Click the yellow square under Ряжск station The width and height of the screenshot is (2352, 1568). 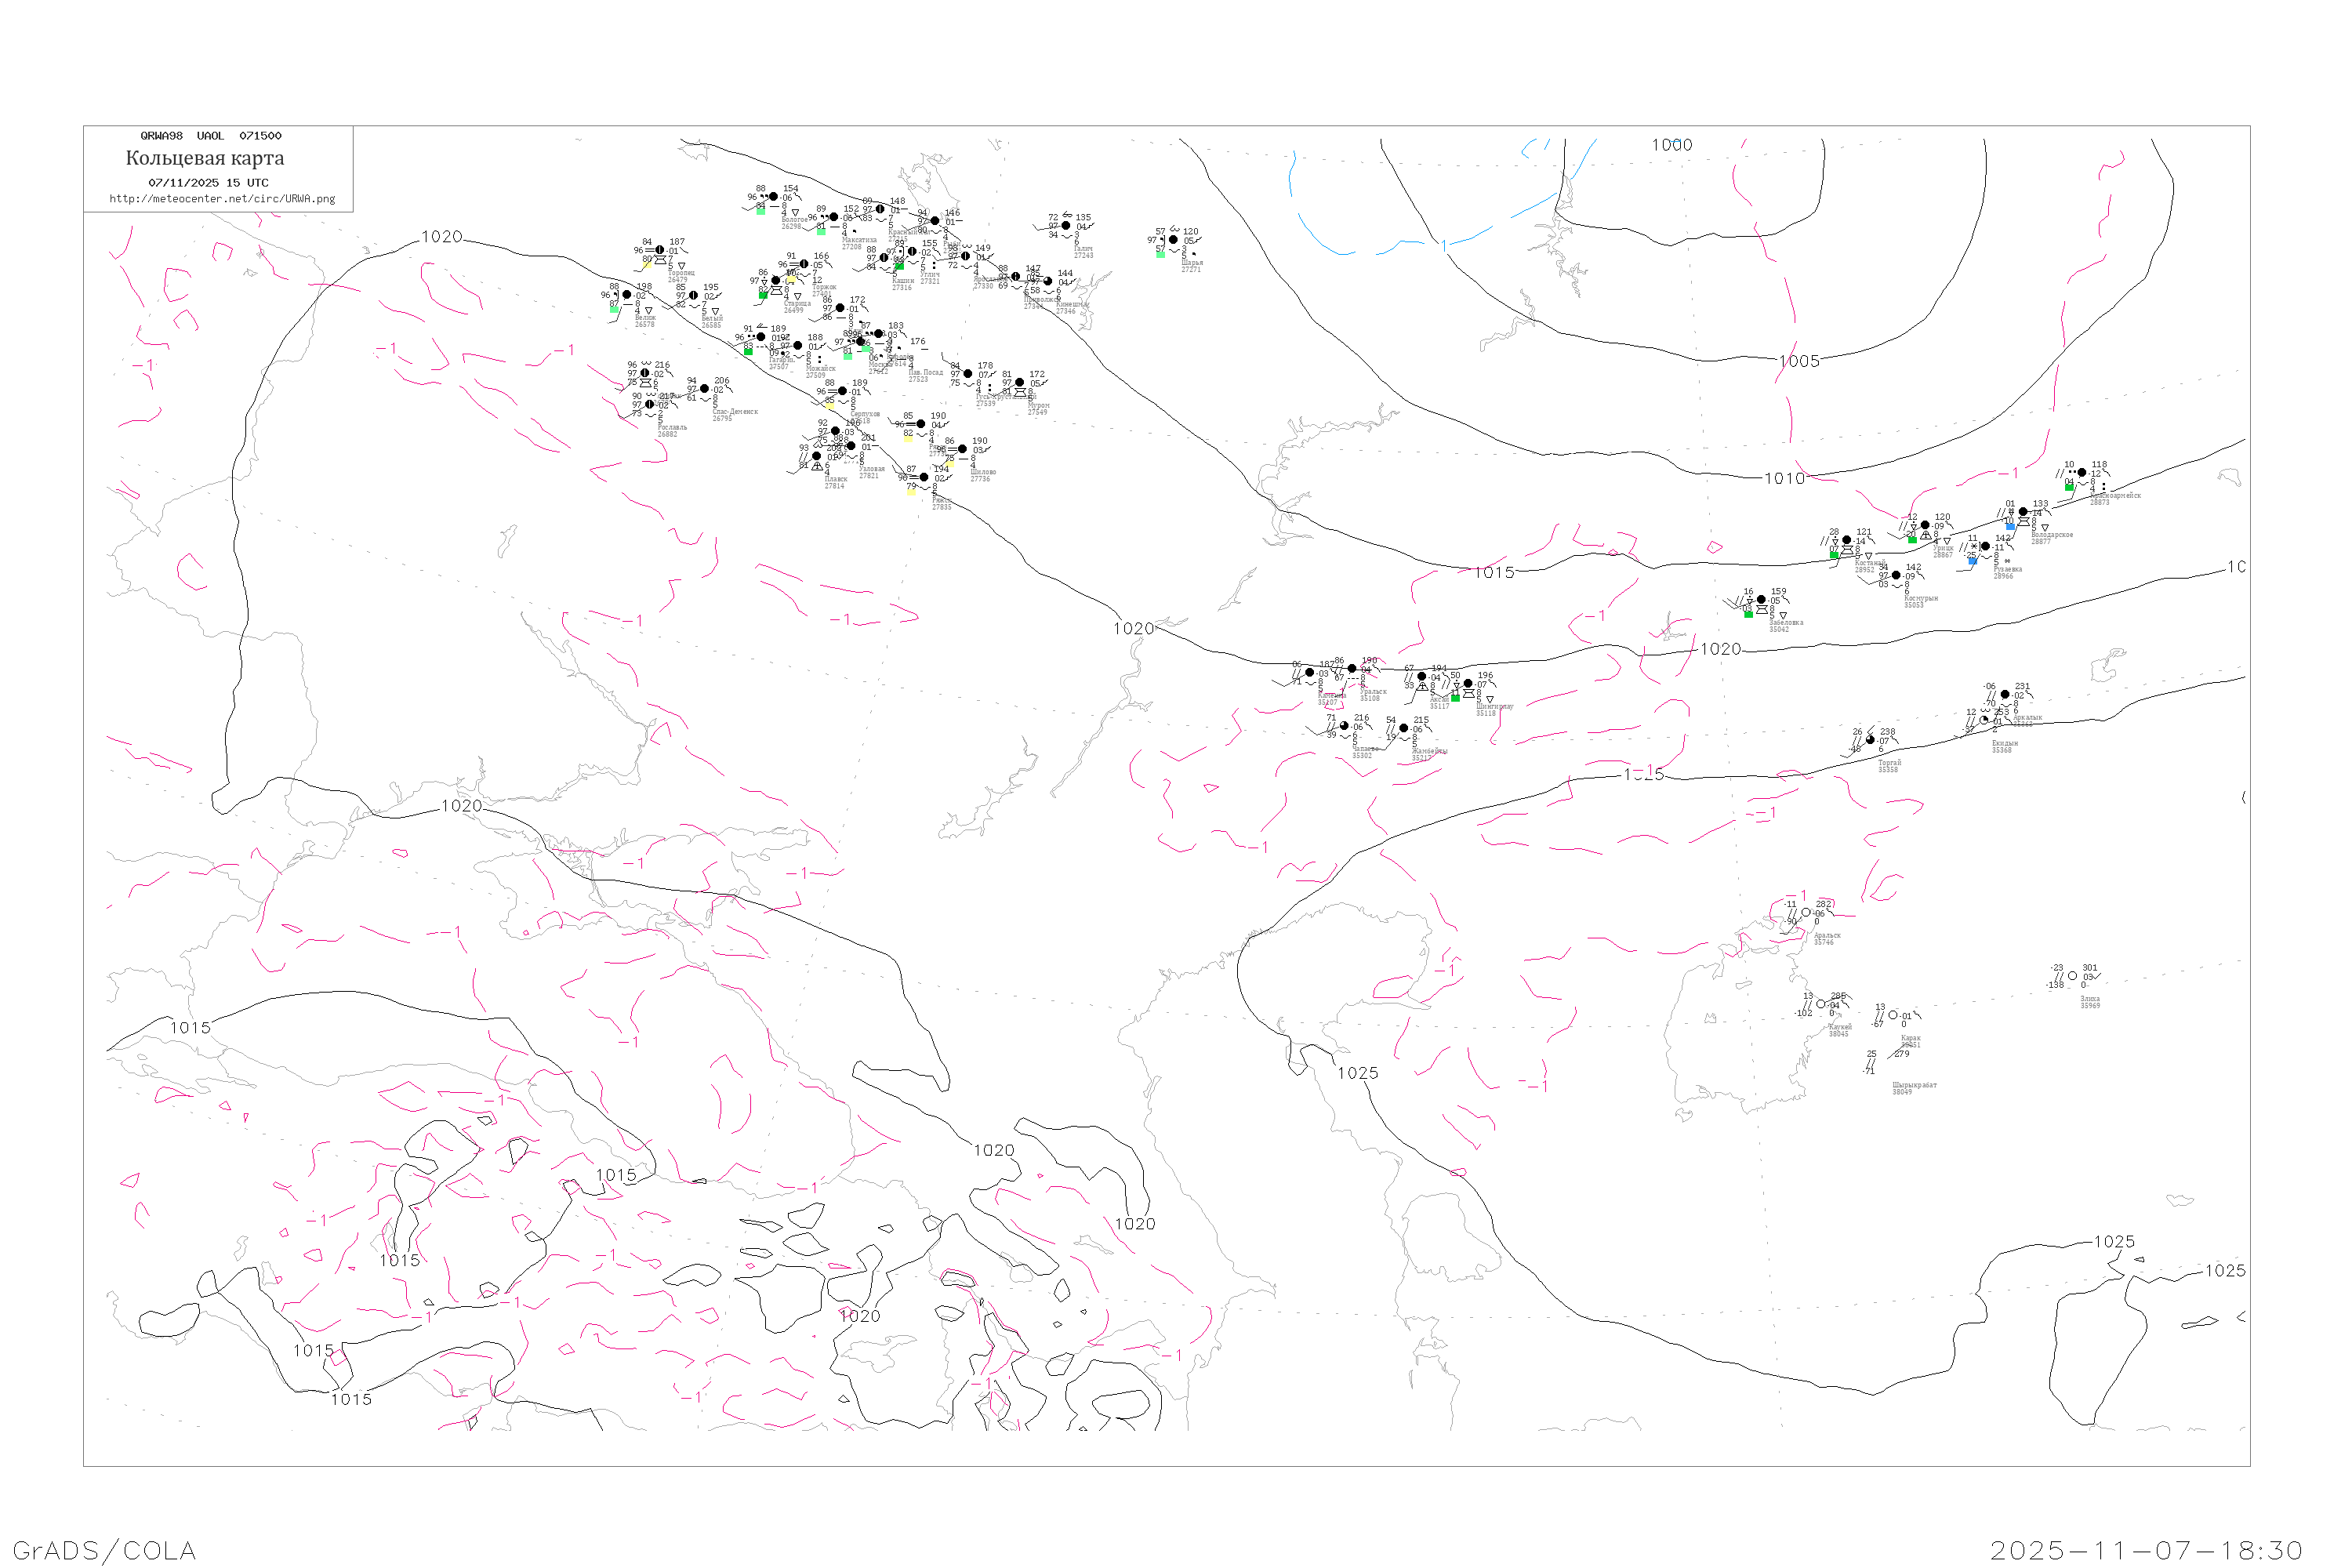click(x=910, y=492)
